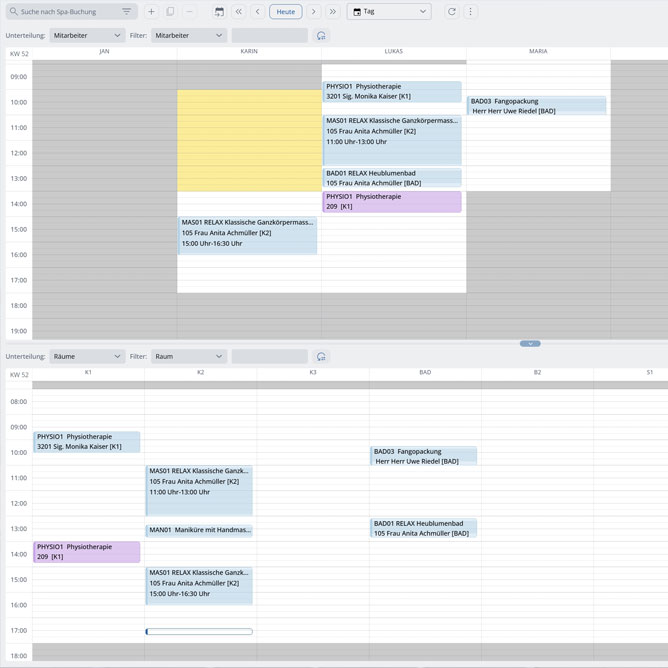Collapse the panel using the splitter chevron
The image size is (668, 668).
point(530,343)
